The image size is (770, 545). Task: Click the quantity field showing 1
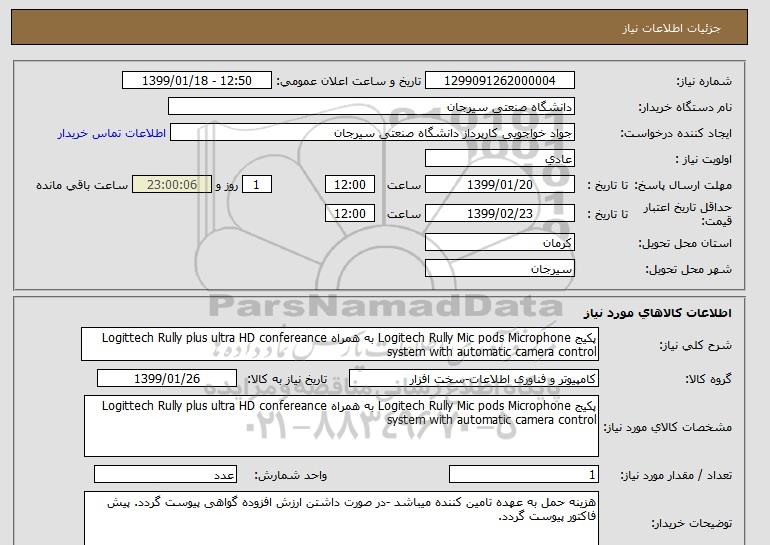coord(524,475)
